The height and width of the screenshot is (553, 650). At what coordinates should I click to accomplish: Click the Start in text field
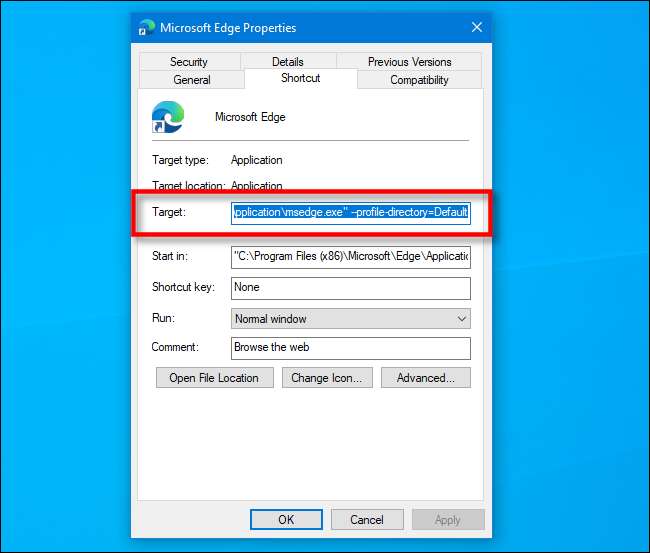tap(351, 257)
